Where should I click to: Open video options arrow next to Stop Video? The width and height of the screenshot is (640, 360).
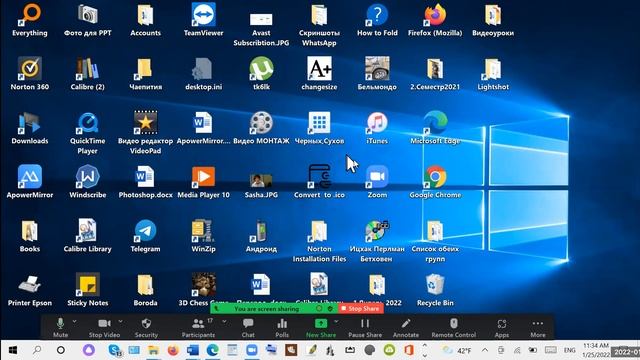pos(120,322)
